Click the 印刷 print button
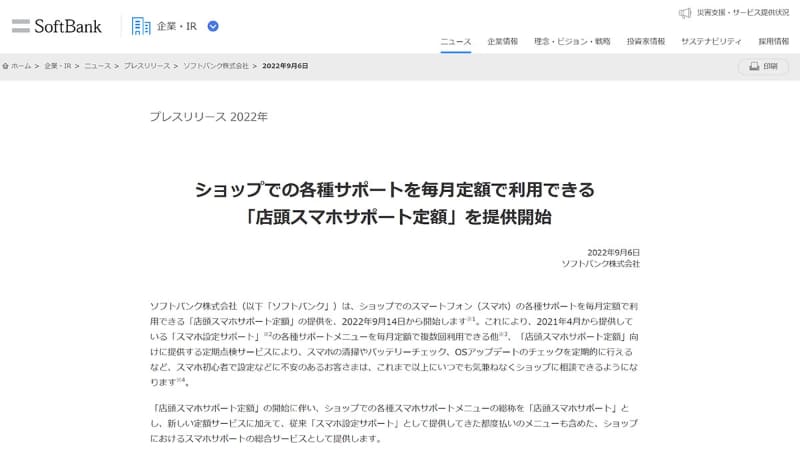This screenshot has width=800, height=450. coord(763,66)
